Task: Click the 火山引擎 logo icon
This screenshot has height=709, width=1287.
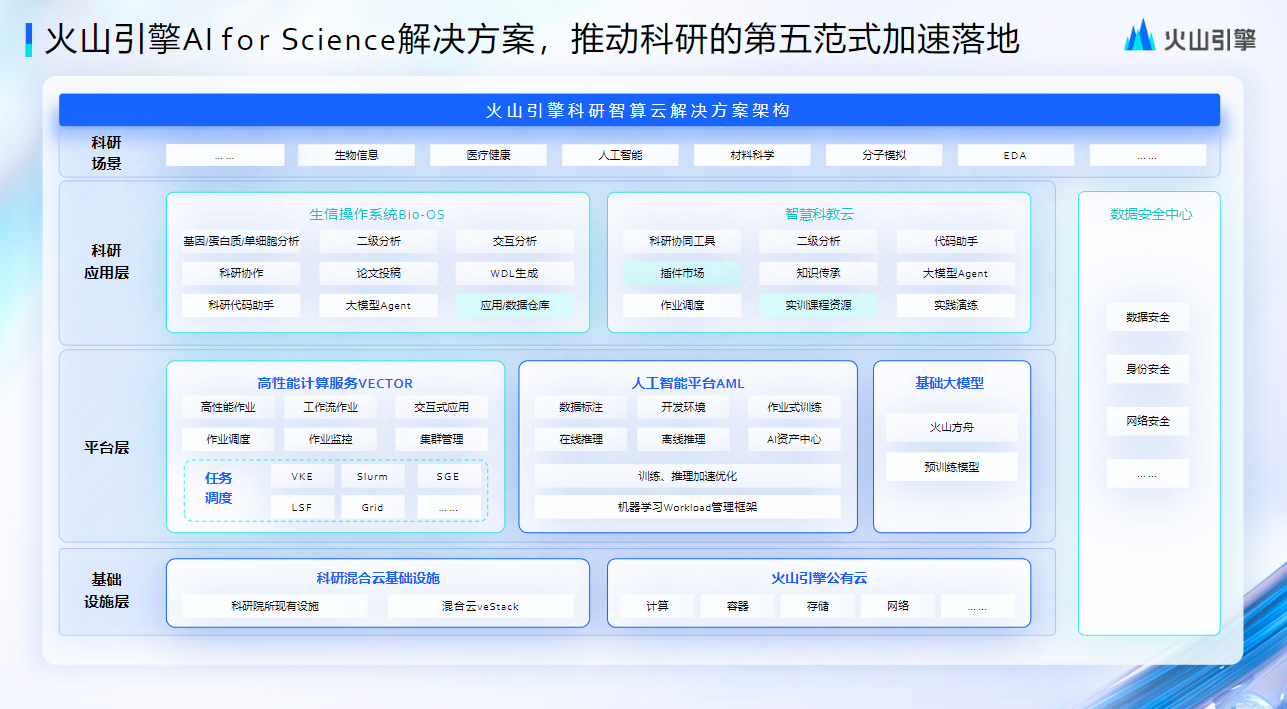Action: click(x=1140, y=36)
